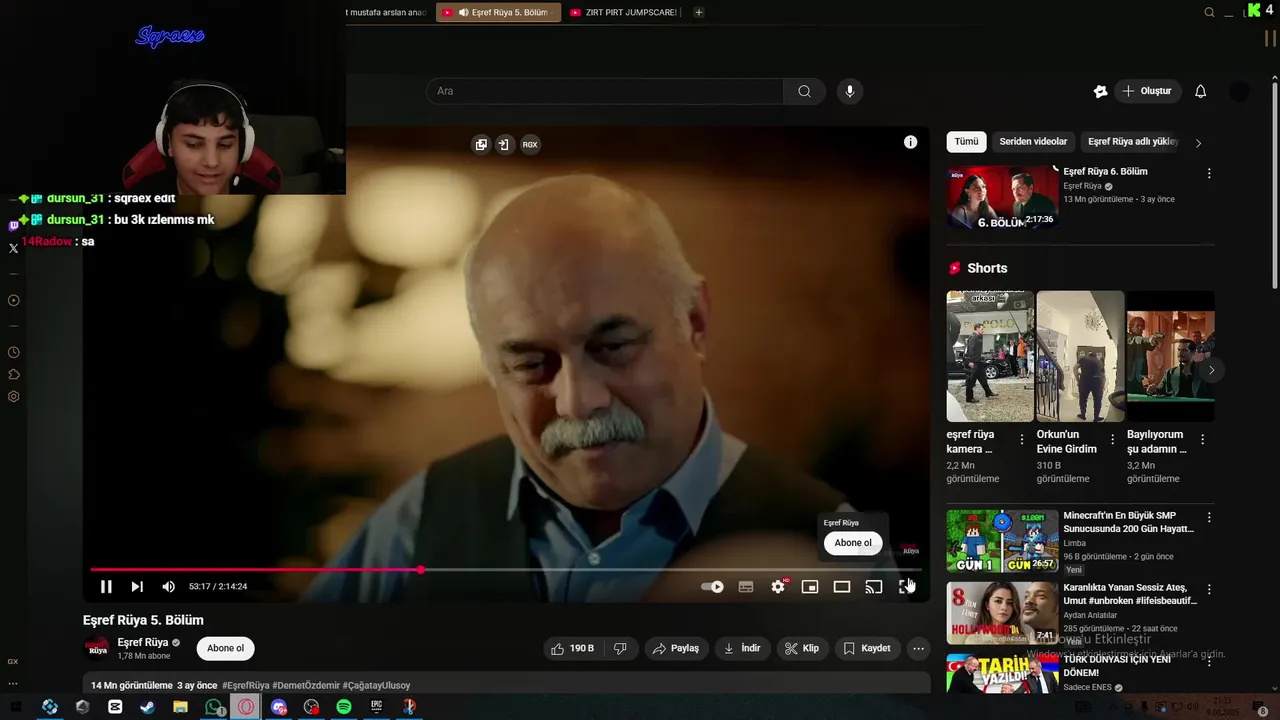The width and height of the screenshot is (1280, 720).
Task: Open options for 'Orkun'un Evine Girdim' short
Action: click(1112, 440)
